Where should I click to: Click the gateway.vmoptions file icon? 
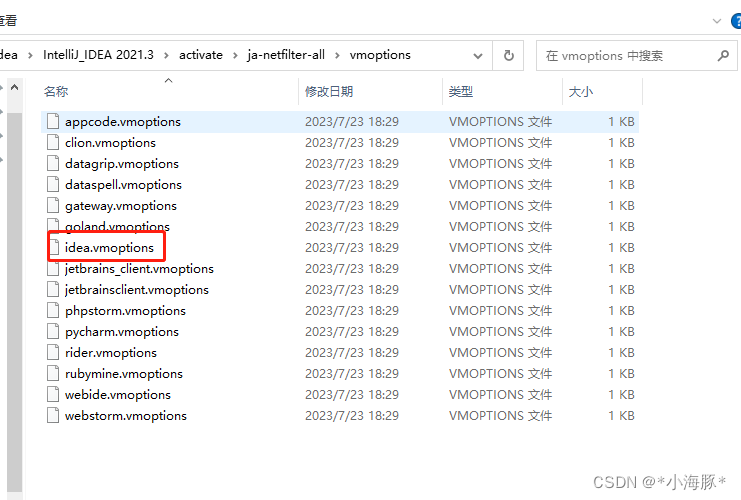point(53,206)
